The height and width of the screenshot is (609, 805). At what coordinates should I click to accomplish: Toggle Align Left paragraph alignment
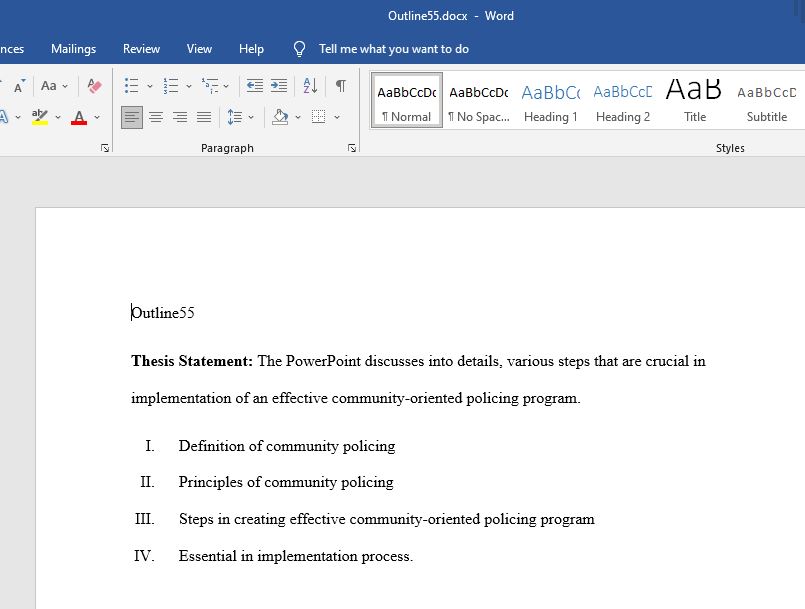(x=132, y=117)
